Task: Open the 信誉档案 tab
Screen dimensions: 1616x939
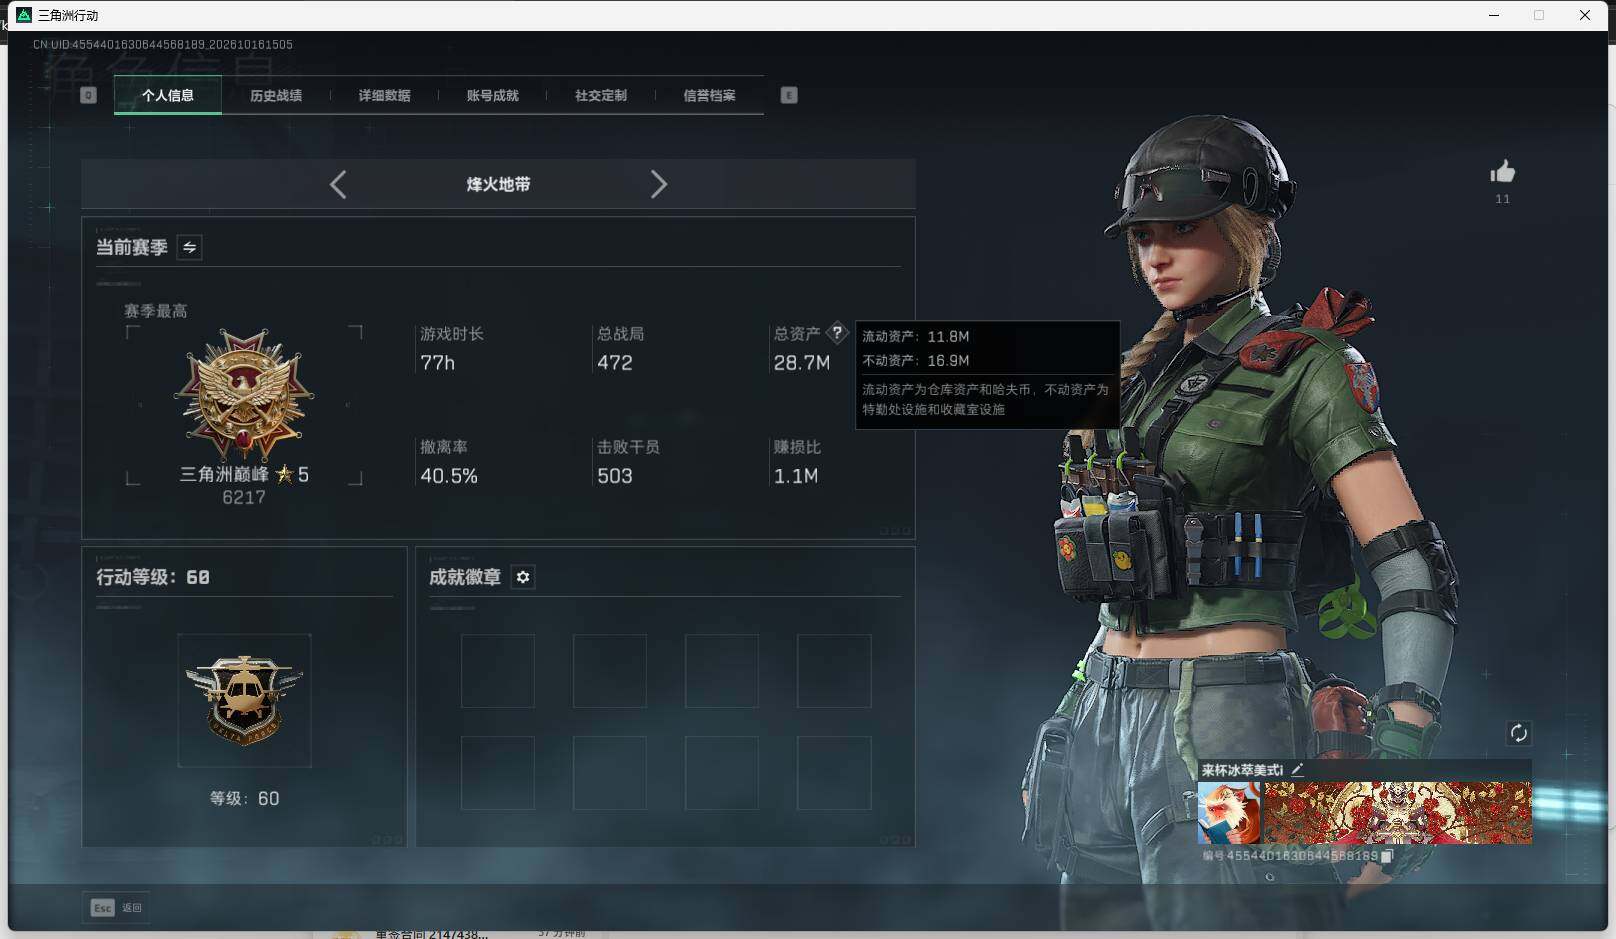Action: (709, 95)
